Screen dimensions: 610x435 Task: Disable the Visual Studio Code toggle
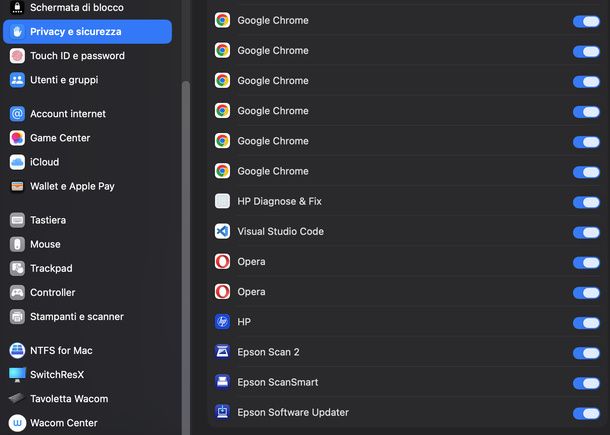586,232
